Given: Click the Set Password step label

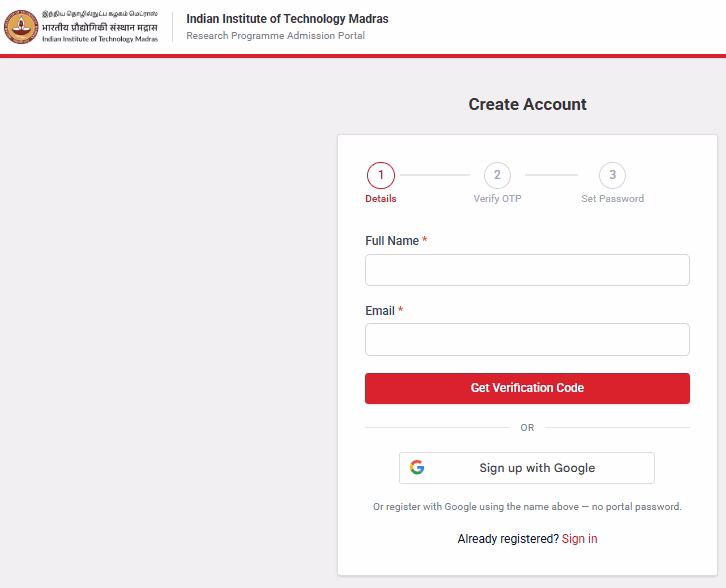Looking at the screenshot, I should point(612,199).
